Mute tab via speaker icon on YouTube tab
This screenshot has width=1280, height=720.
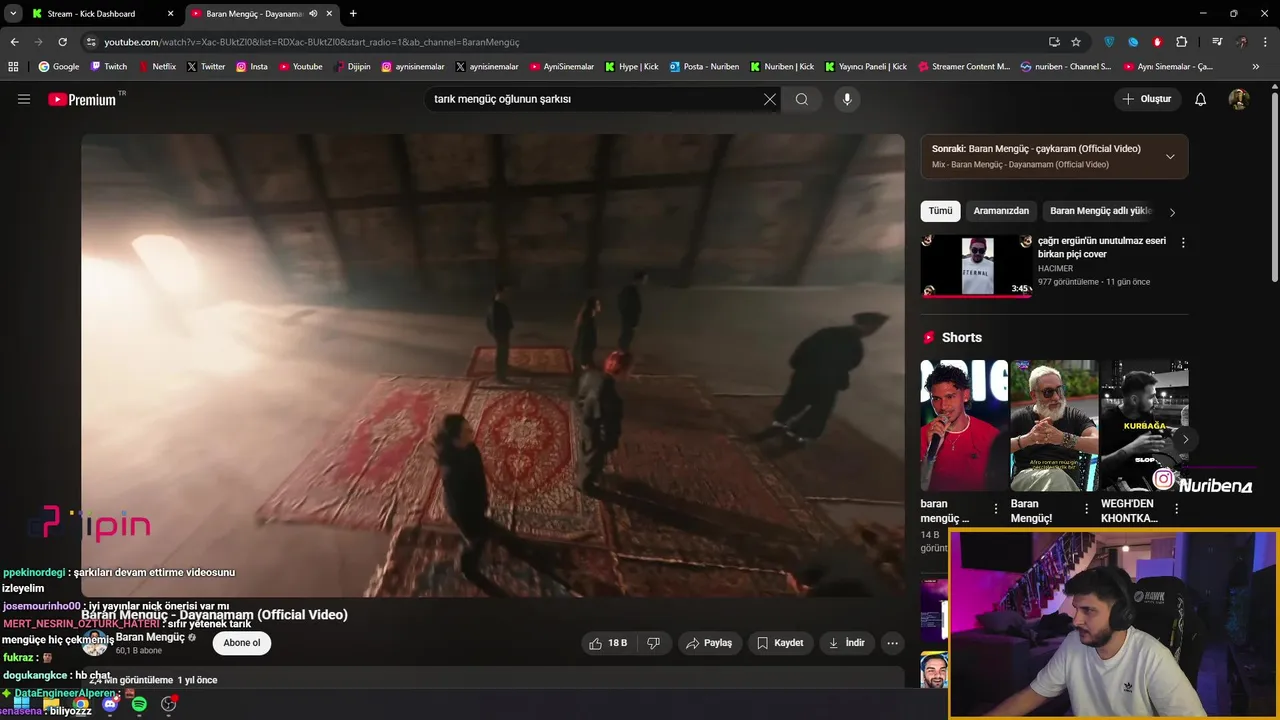click(313, 14)
